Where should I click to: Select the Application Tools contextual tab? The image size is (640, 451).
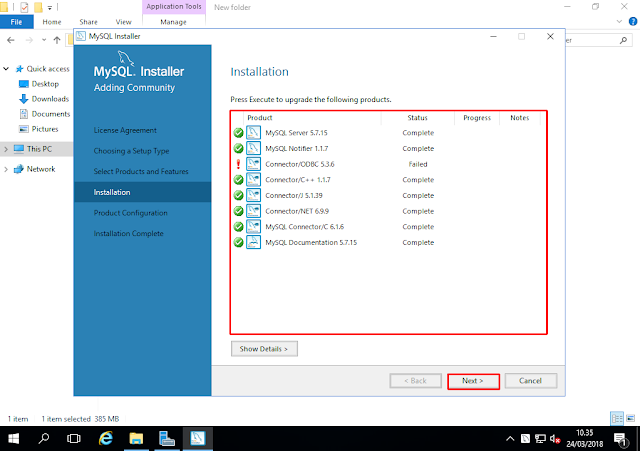pyautogui.click(x=174, y=7)
